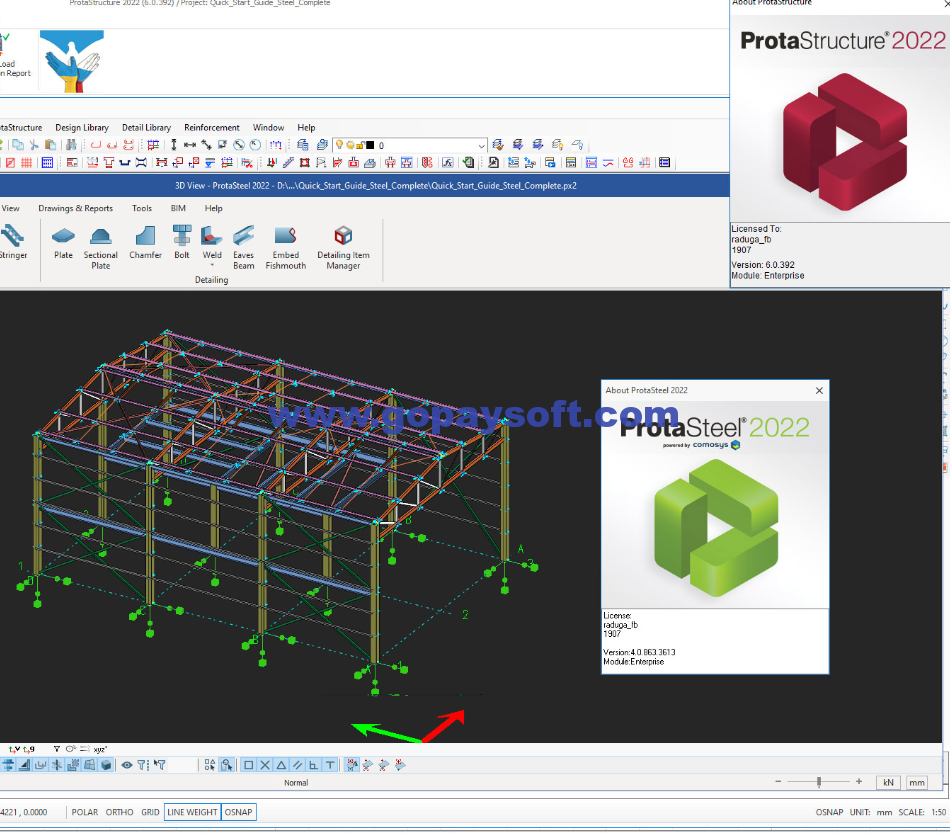This screenshot has height=833, width=950.
Task: Toggle the layer lock icon
Action: click(x=360, y=145)
